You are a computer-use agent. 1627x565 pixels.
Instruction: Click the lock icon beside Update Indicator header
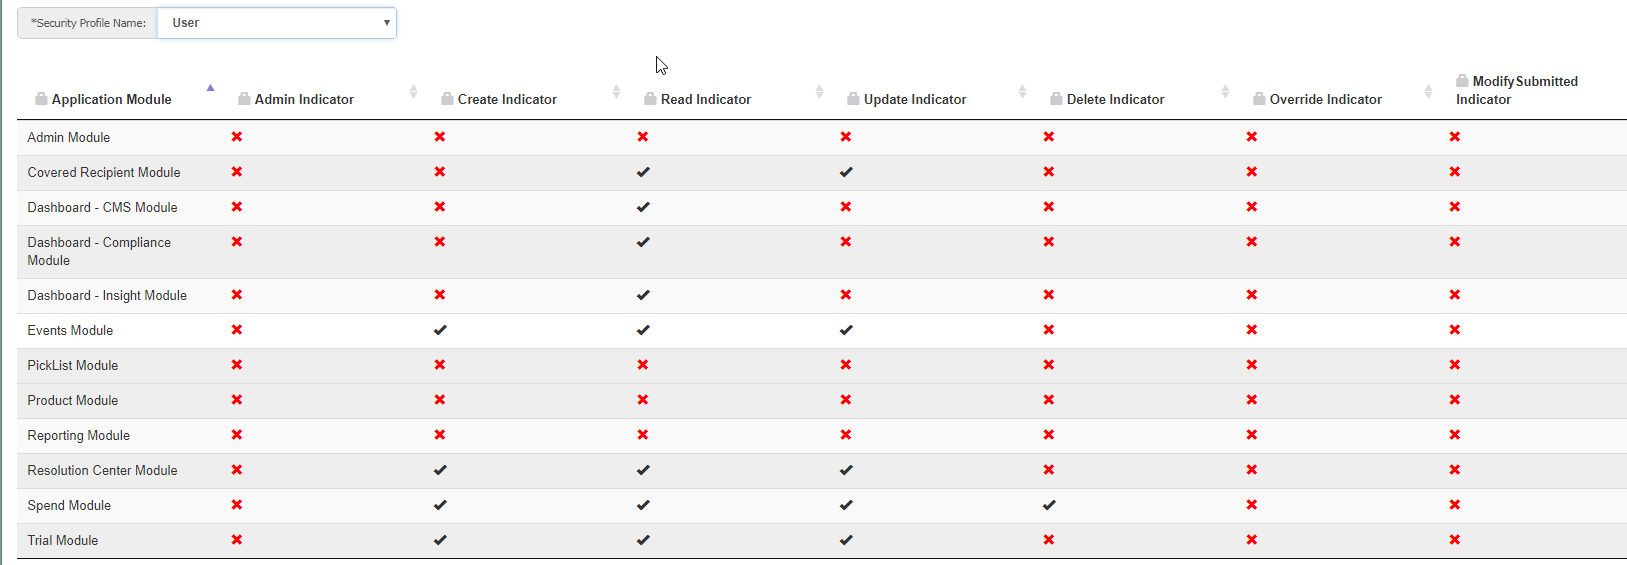pos(853,99)
